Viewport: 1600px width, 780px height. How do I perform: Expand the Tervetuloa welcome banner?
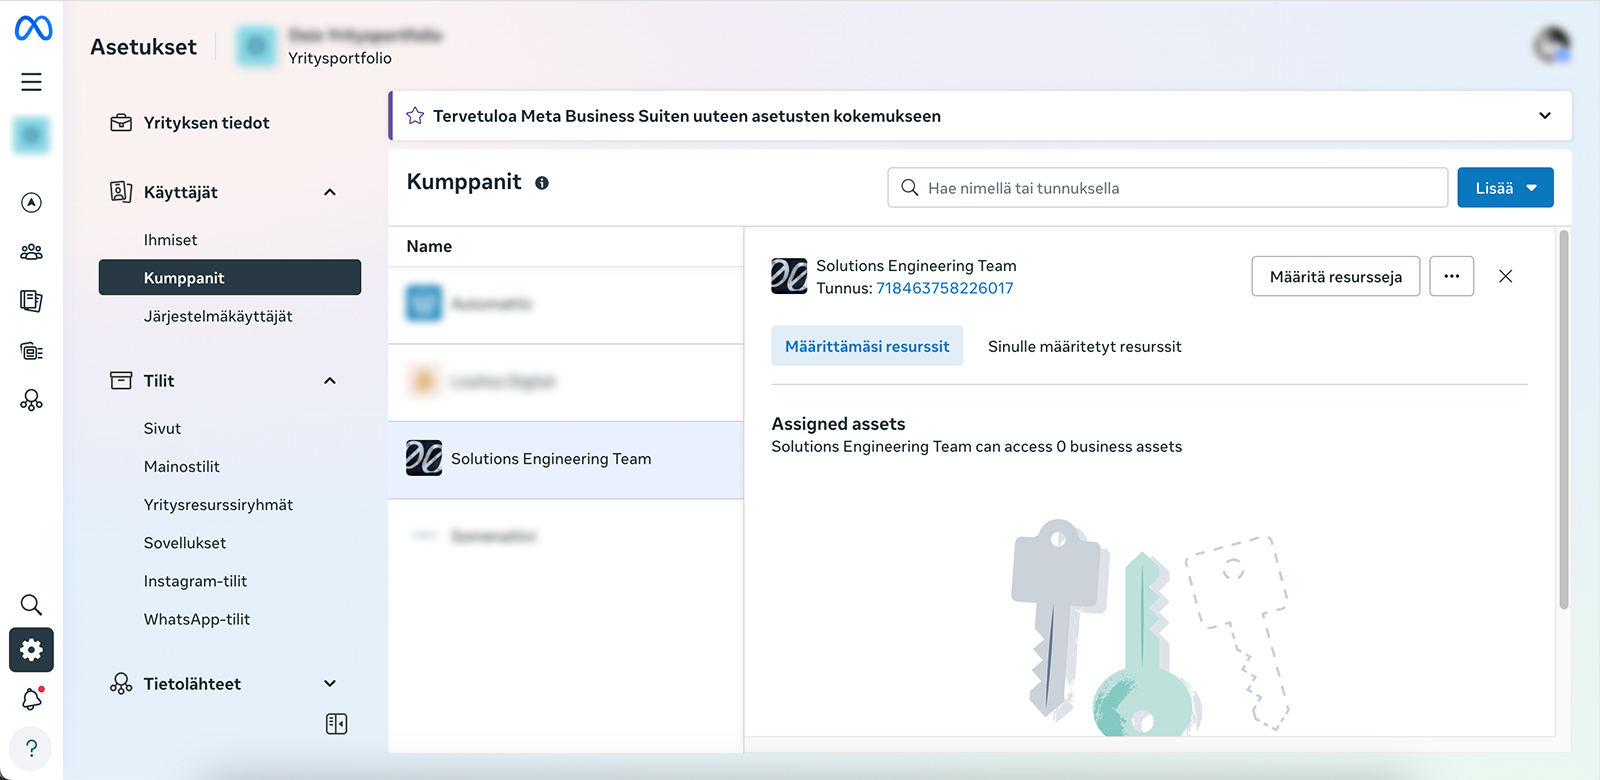point(1544,116)
